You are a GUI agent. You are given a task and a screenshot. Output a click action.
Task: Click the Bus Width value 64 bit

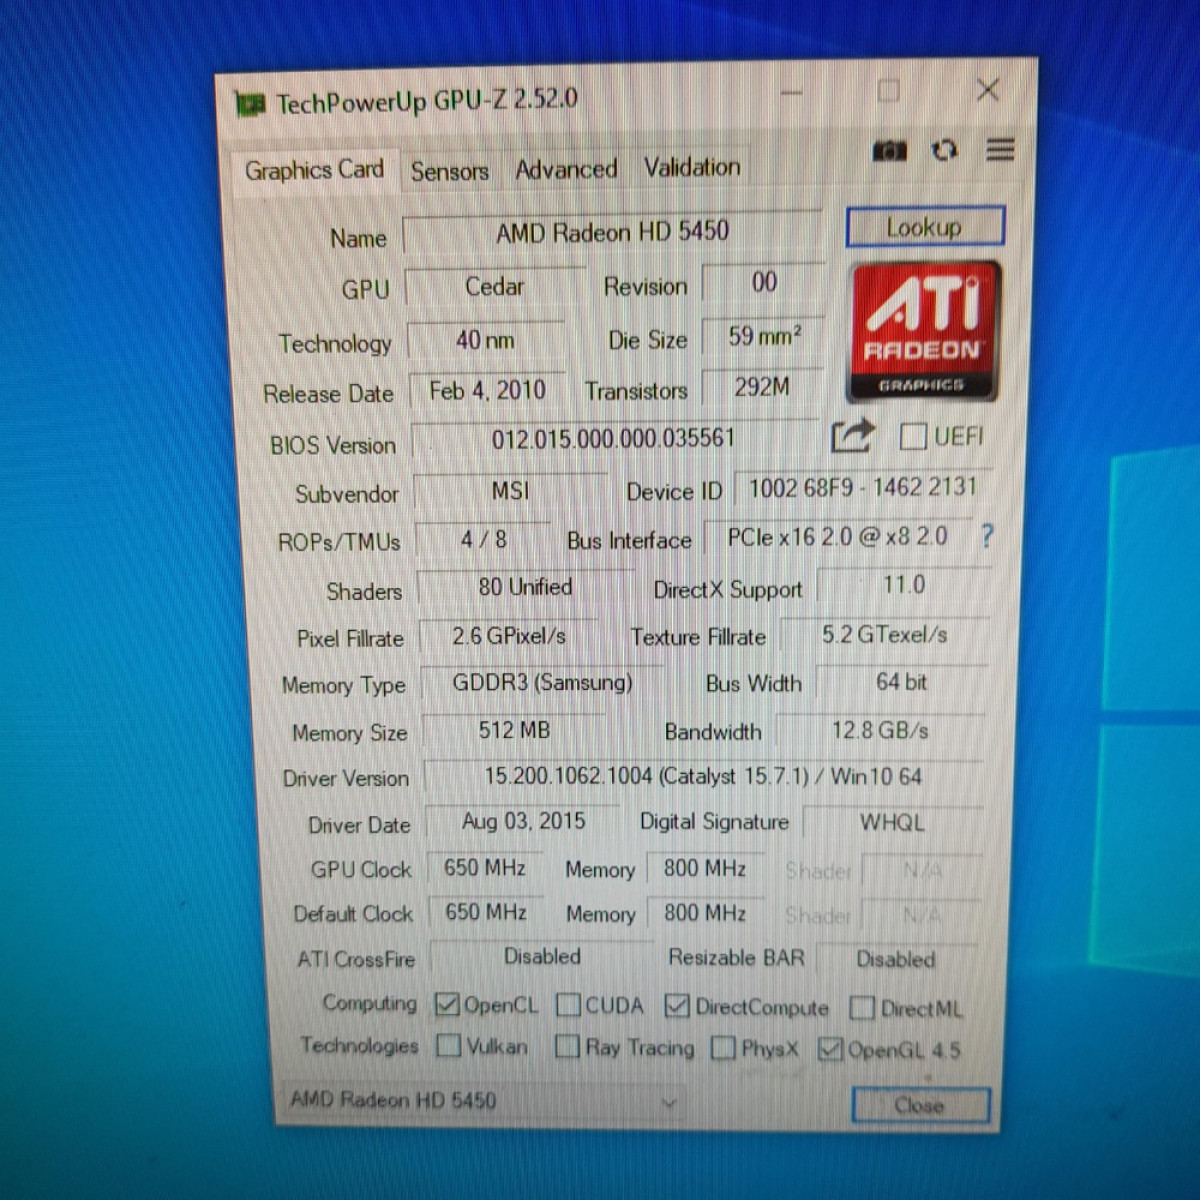(901, 682)
